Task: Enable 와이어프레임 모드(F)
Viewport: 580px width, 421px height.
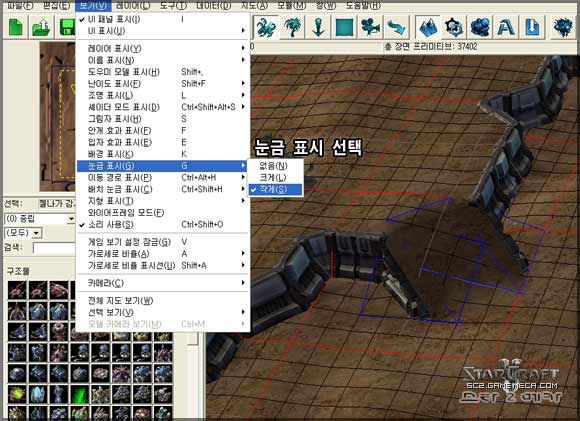Action: click(163, 213)
